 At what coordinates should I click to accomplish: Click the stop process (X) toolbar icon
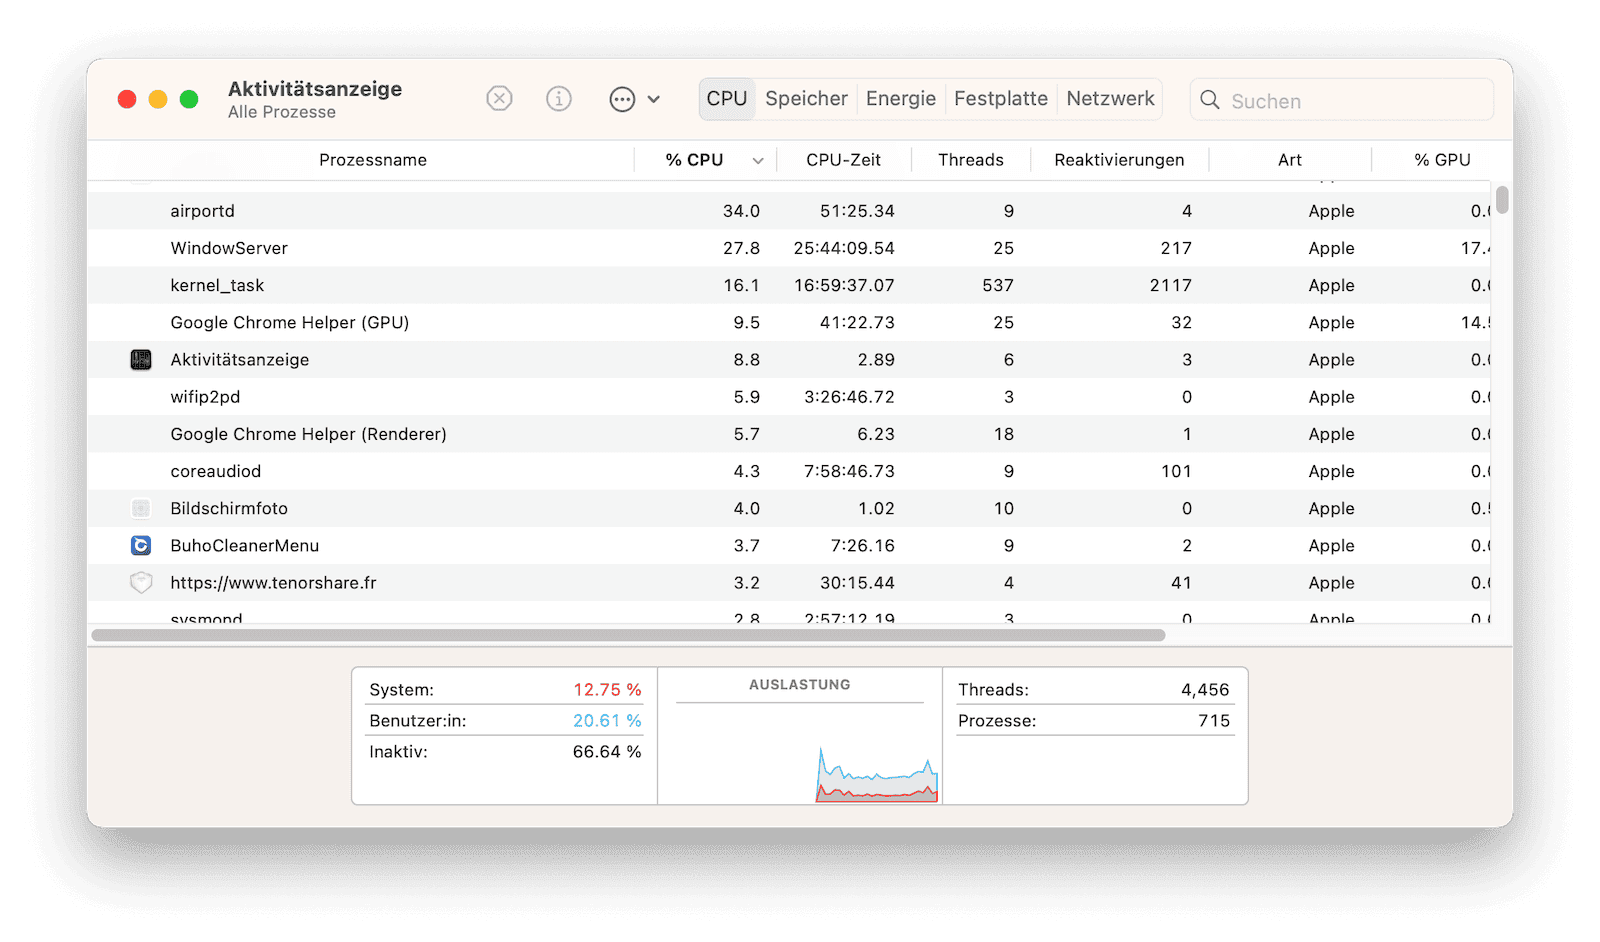499,98
